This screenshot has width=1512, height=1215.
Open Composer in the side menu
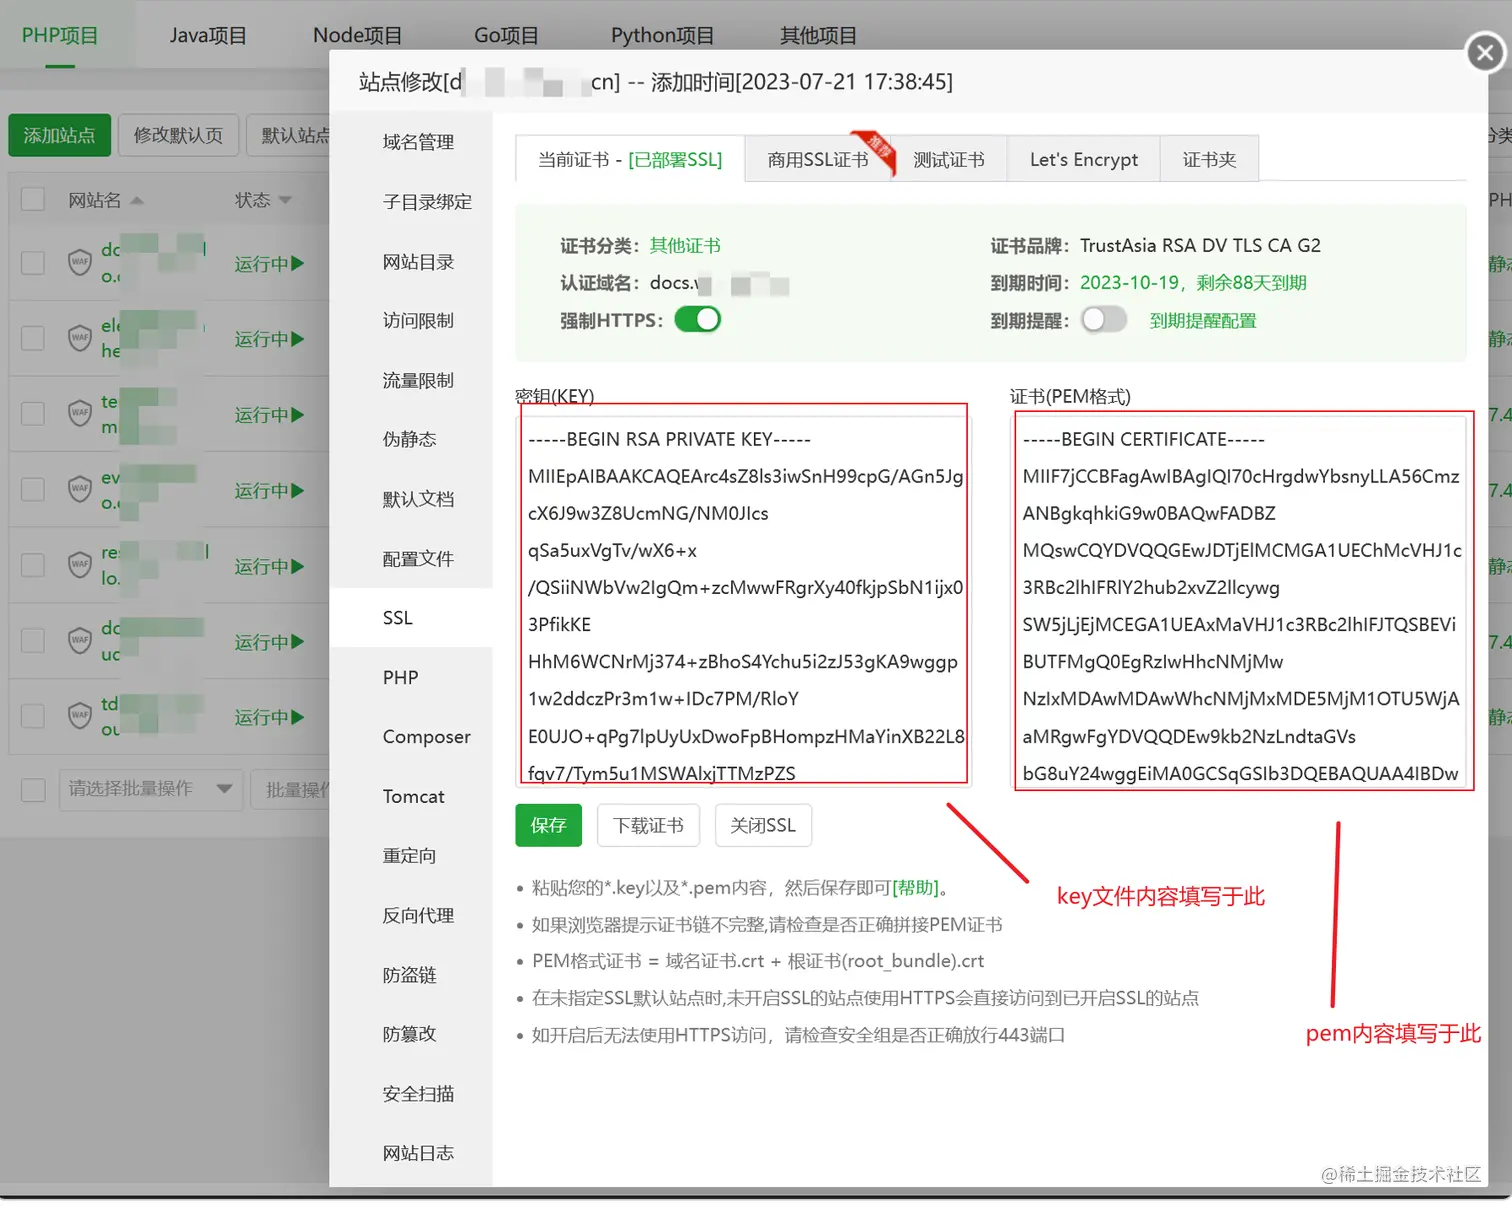click(426, 737)
